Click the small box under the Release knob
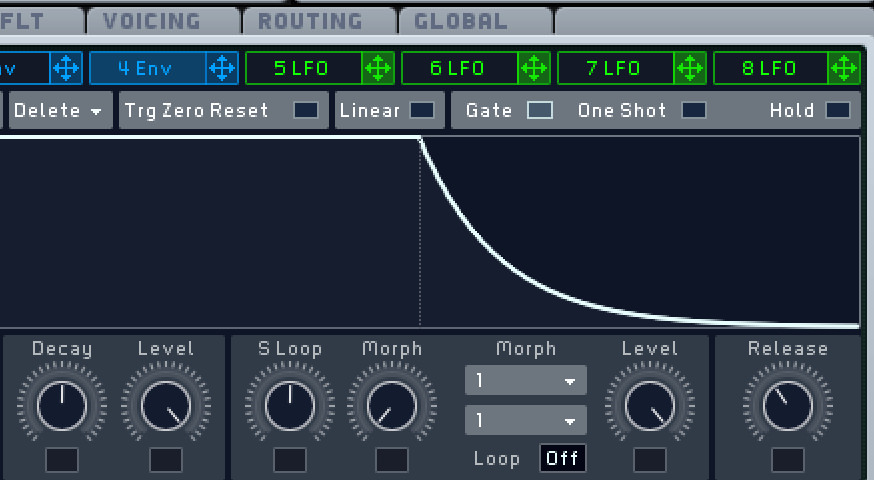This screenshot has height=480, width=874. coord(788,460)
